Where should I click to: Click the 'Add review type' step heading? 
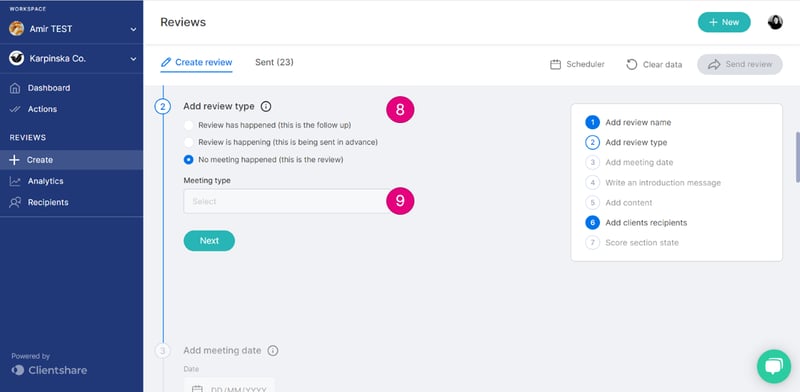coord(219,107)
